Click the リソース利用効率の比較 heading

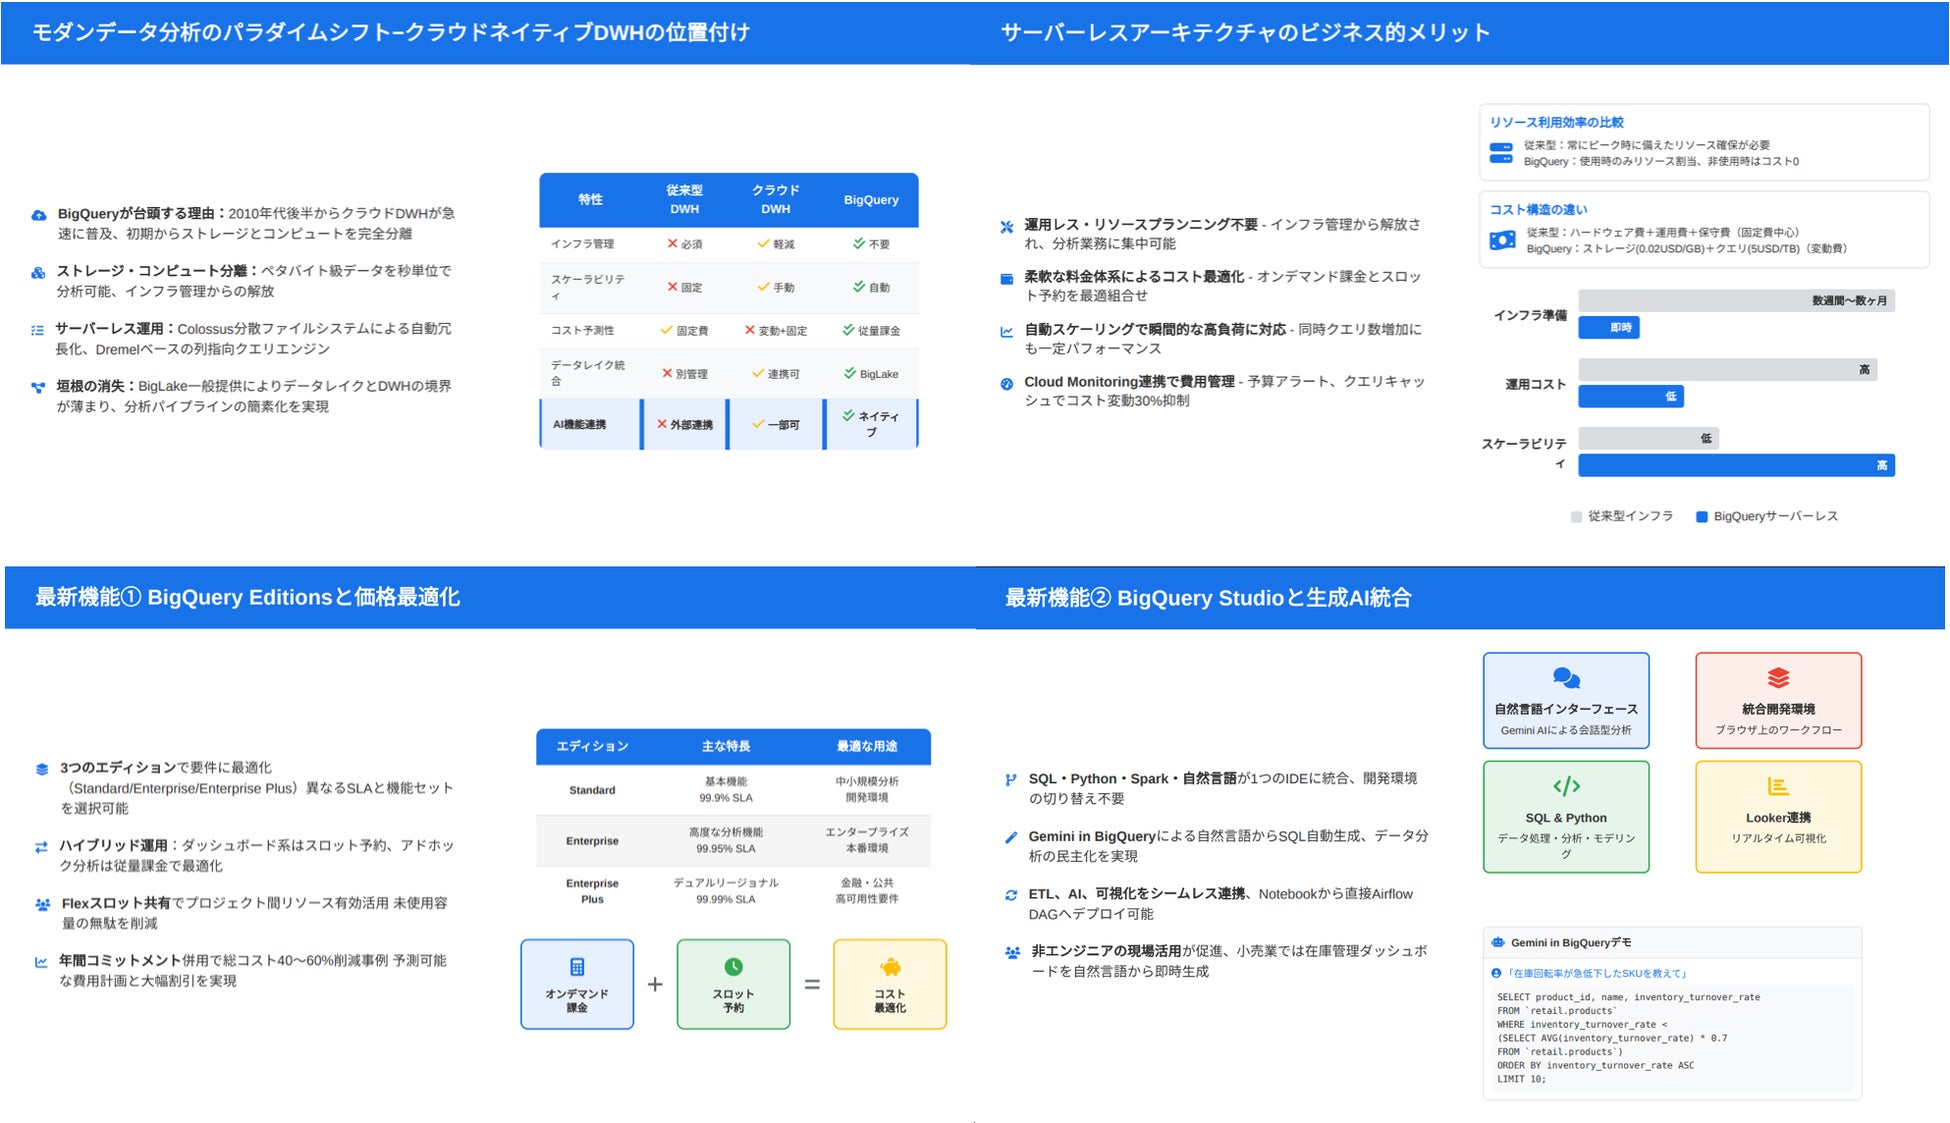pyautogui.click(x=1556, y=122)
